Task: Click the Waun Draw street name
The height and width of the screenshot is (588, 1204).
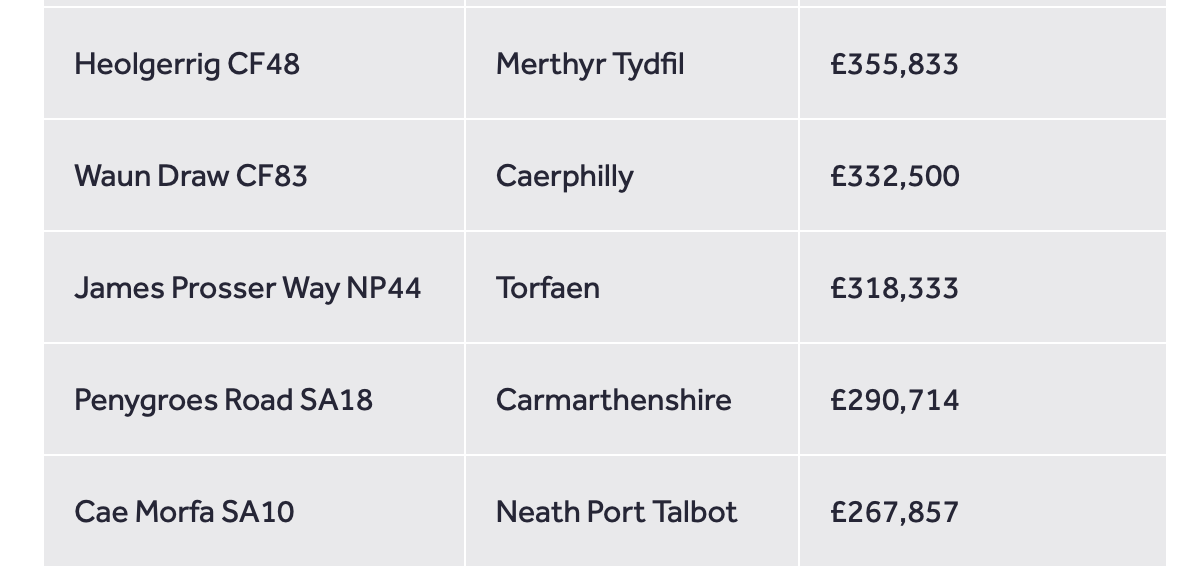Action: click(x=152, y=177)
